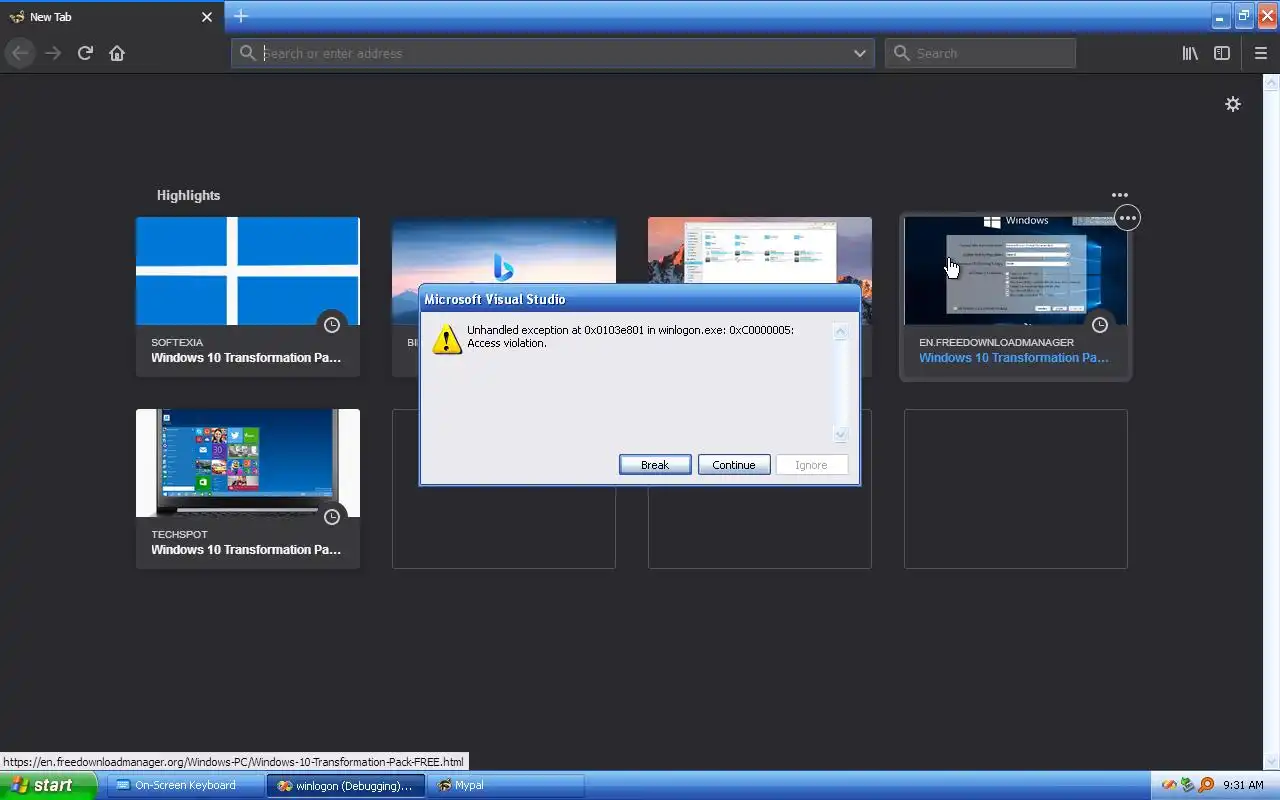Click the dialog message scroll-down arrow
This screenshot has height=800, width=1280.
pos(840,434)
